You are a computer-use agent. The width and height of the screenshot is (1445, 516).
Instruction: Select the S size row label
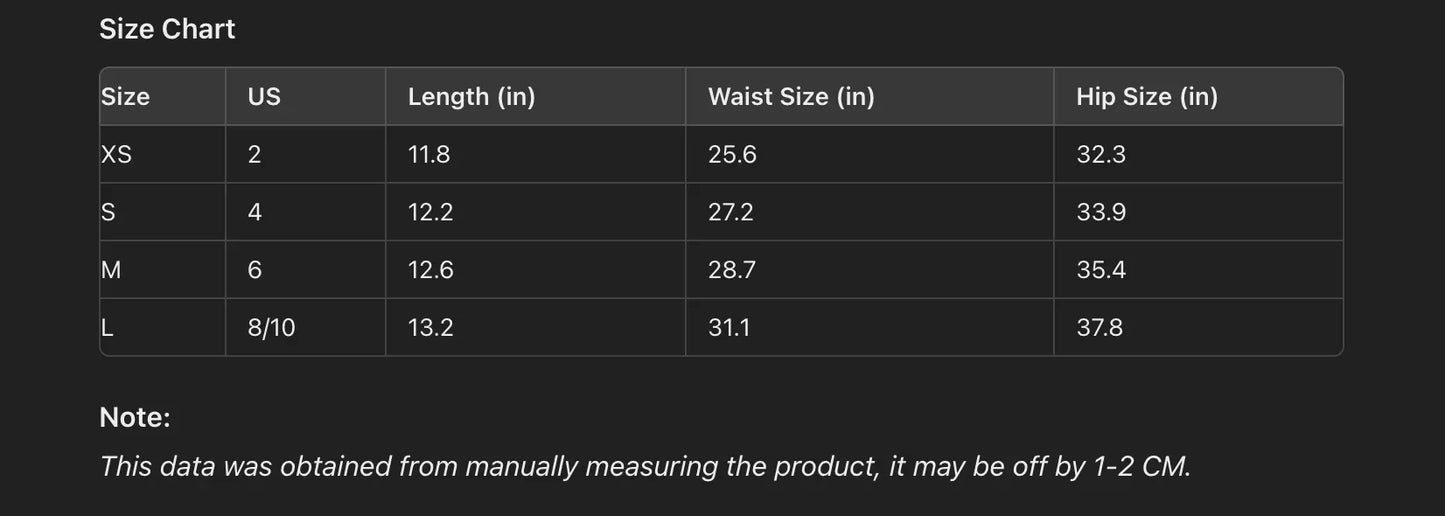108,212
